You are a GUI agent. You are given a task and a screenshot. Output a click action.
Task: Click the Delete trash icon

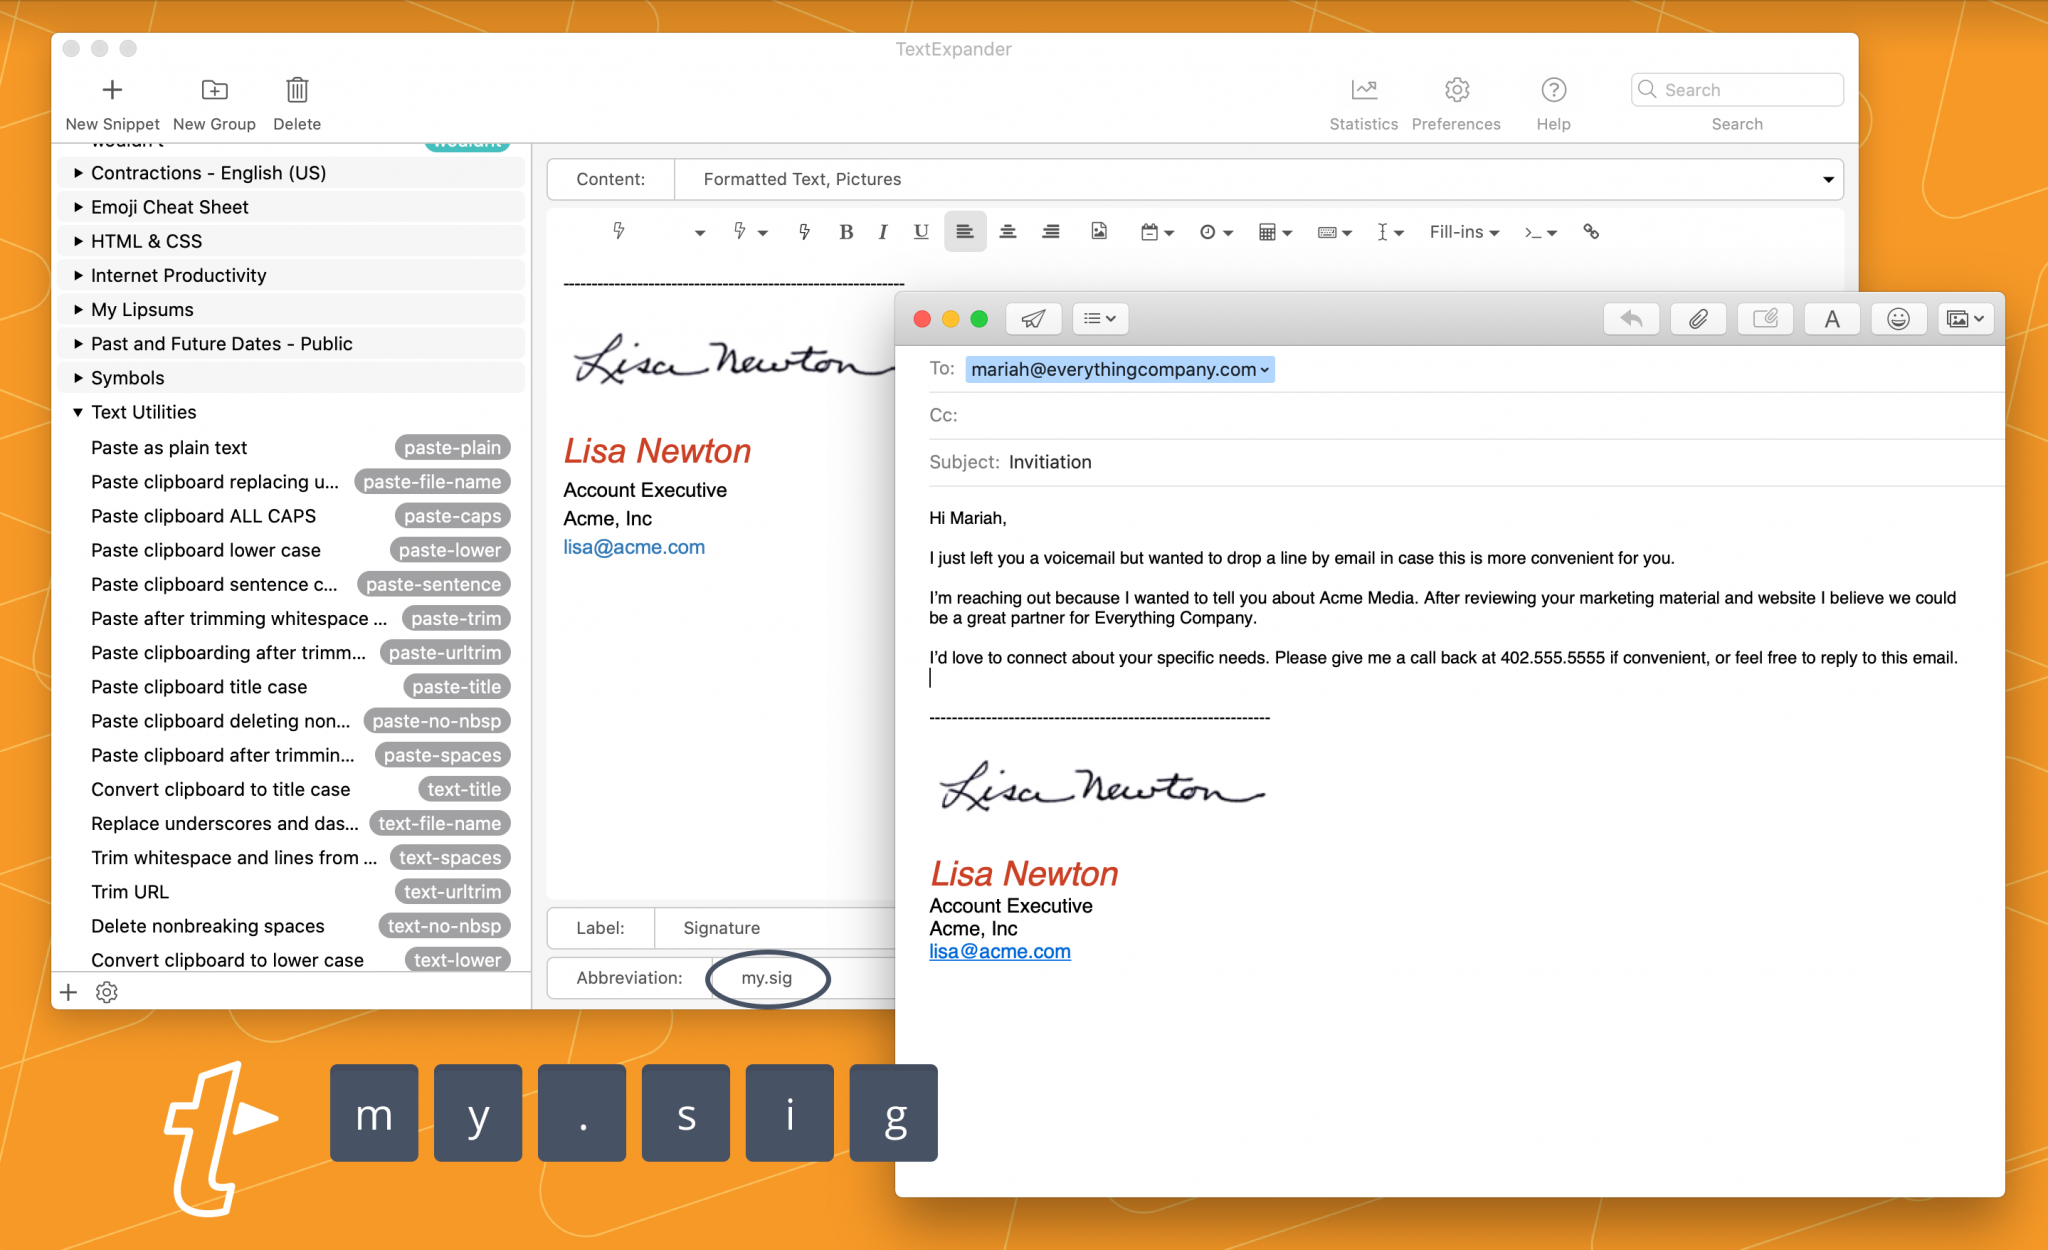click(297, 90)
